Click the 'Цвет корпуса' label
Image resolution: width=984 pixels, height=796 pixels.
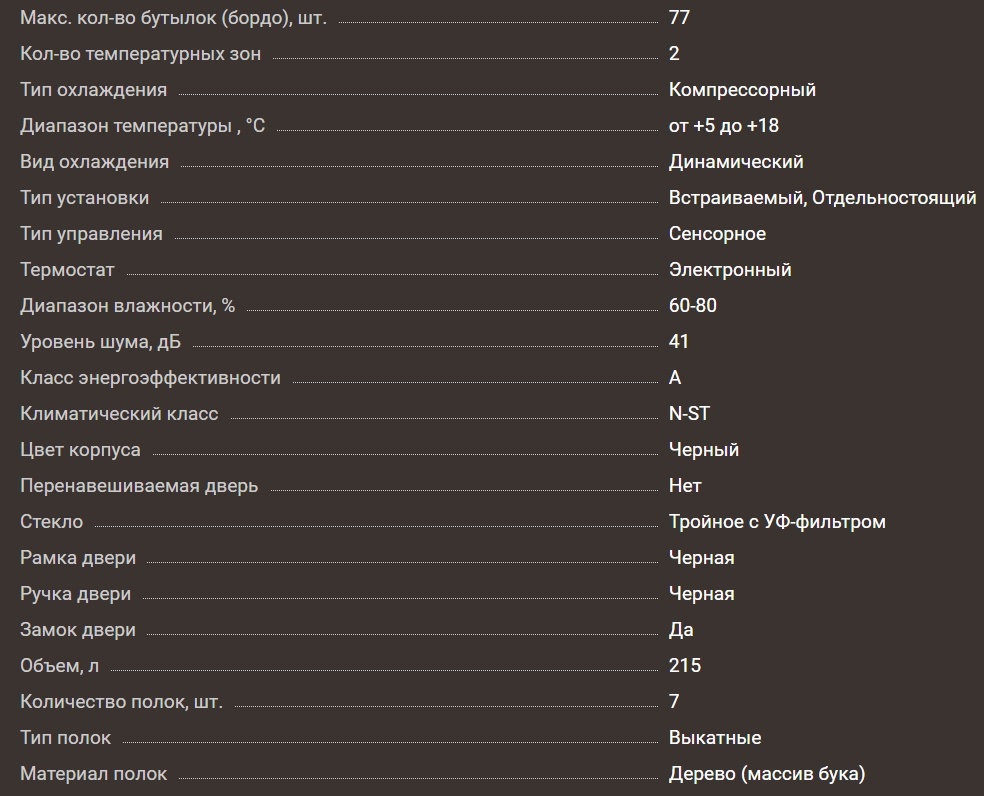(x=80, y=450)
